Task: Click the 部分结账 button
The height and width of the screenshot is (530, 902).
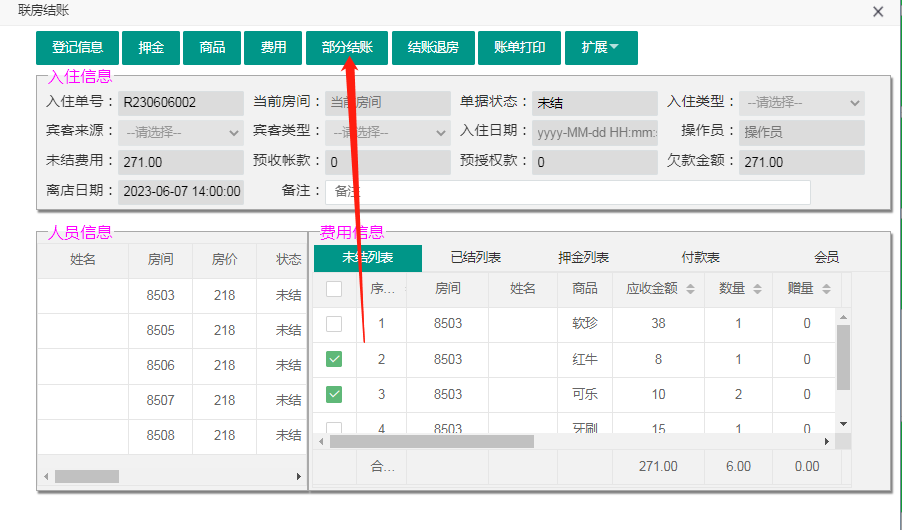Action: [347, 48]
